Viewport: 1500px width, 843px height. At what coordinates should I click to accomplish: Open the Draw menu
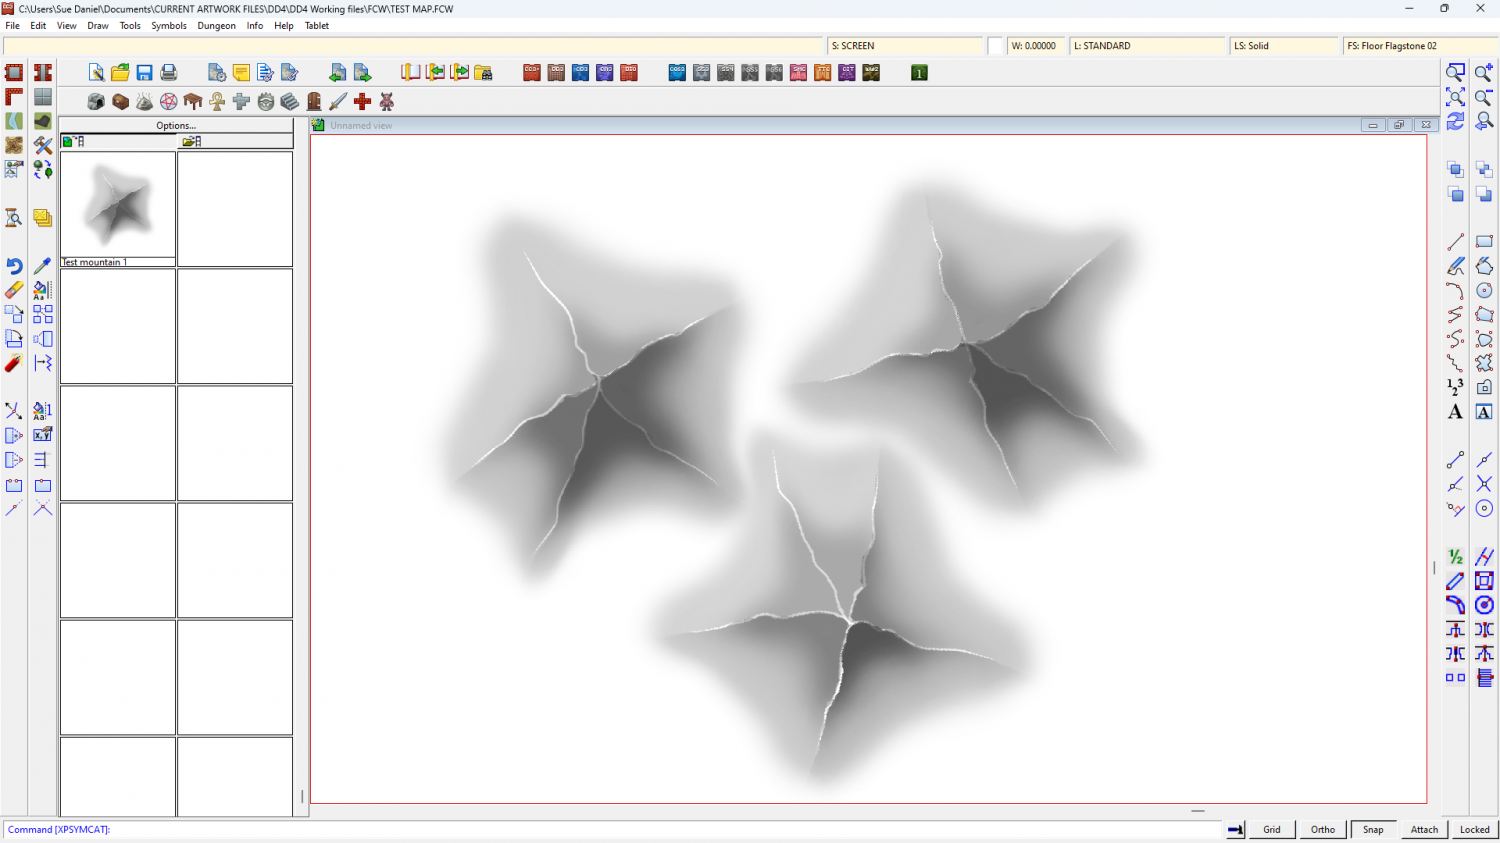click(x=98, y=26)
